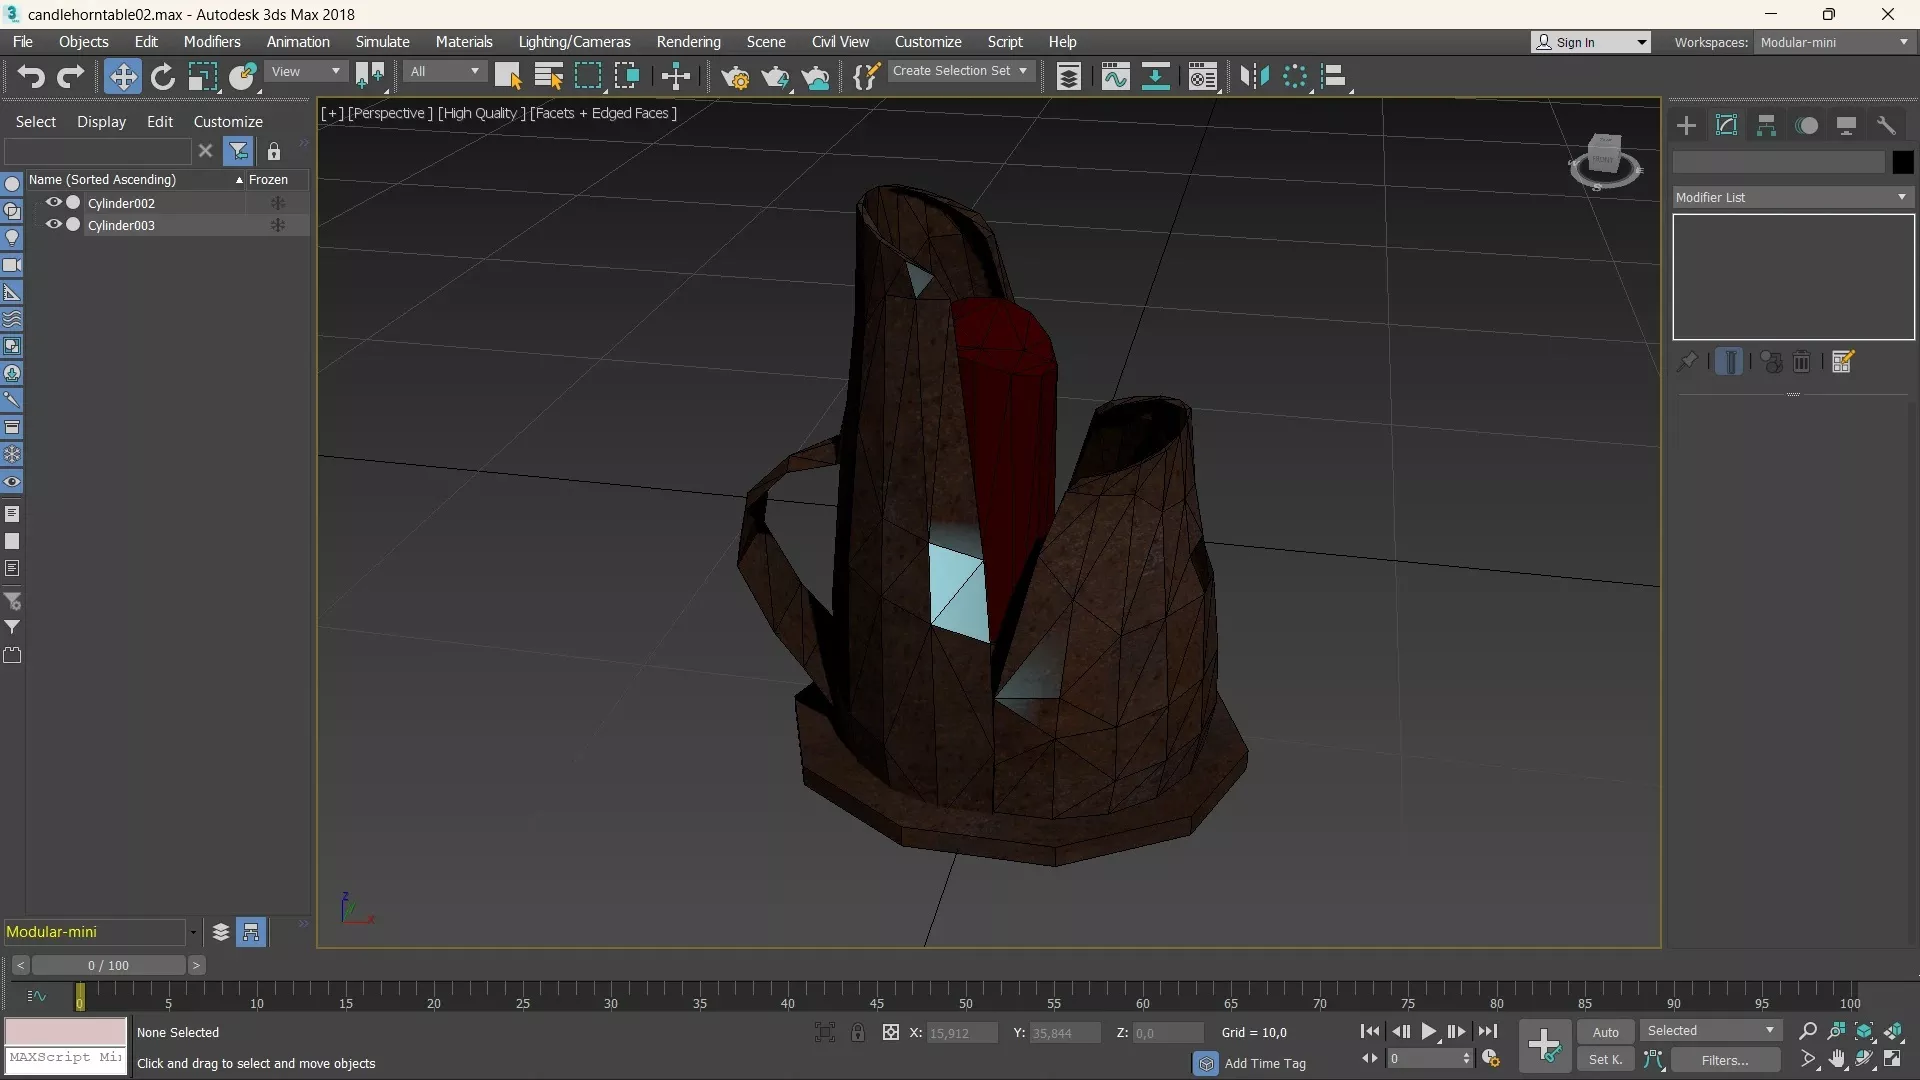Select the Scale tool
The image size is (1920, 1080).
(x=202, y=77)
